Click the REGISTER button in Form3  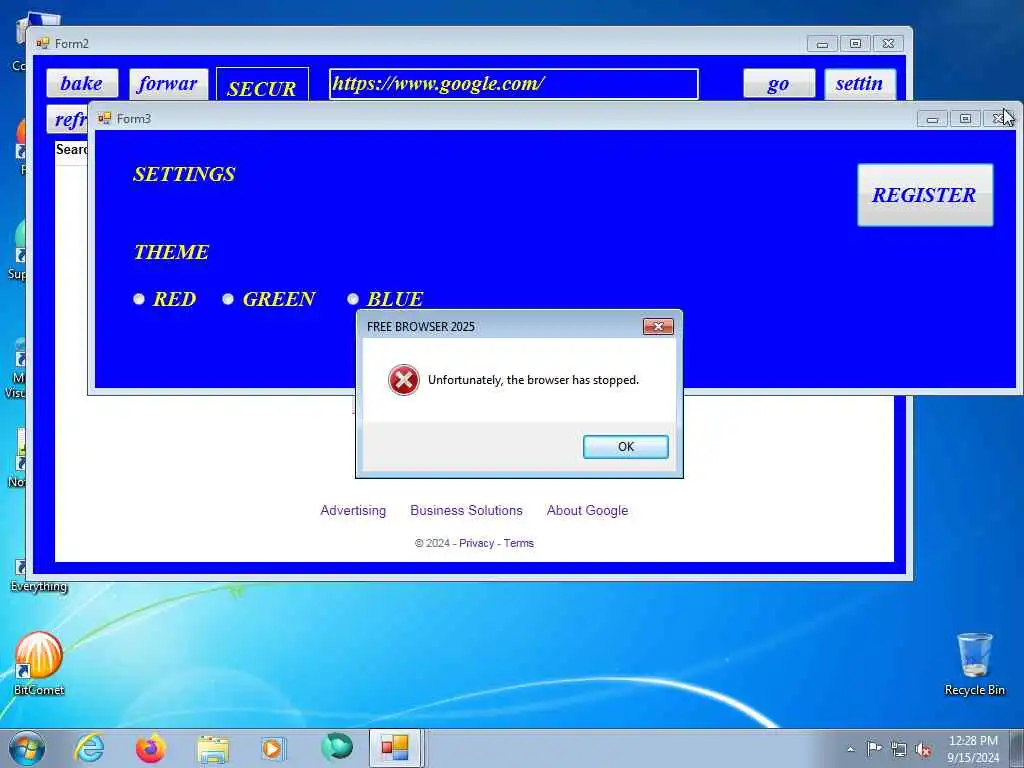pyautogui.click(x=925, y=195)
